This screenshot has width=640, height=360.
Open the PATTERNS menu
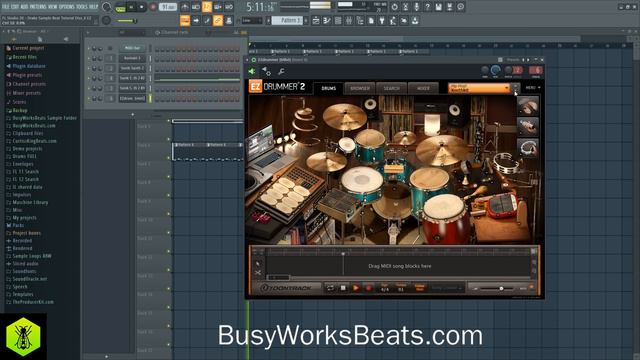(x=38, y=7)
